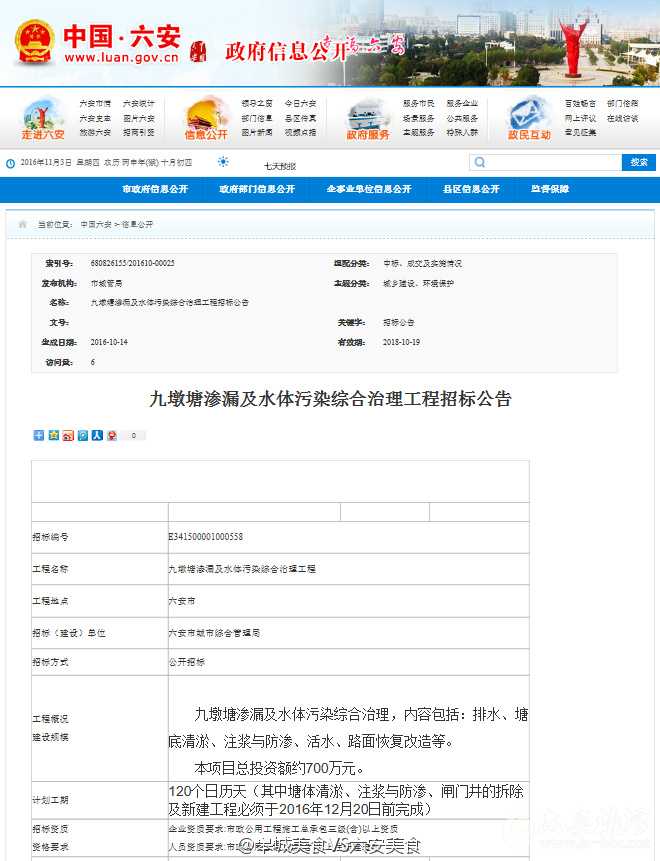The height and width of the screenshot is (861, 660).
Task: Share to QZone with star icon
Action: (x=53, y=435)
